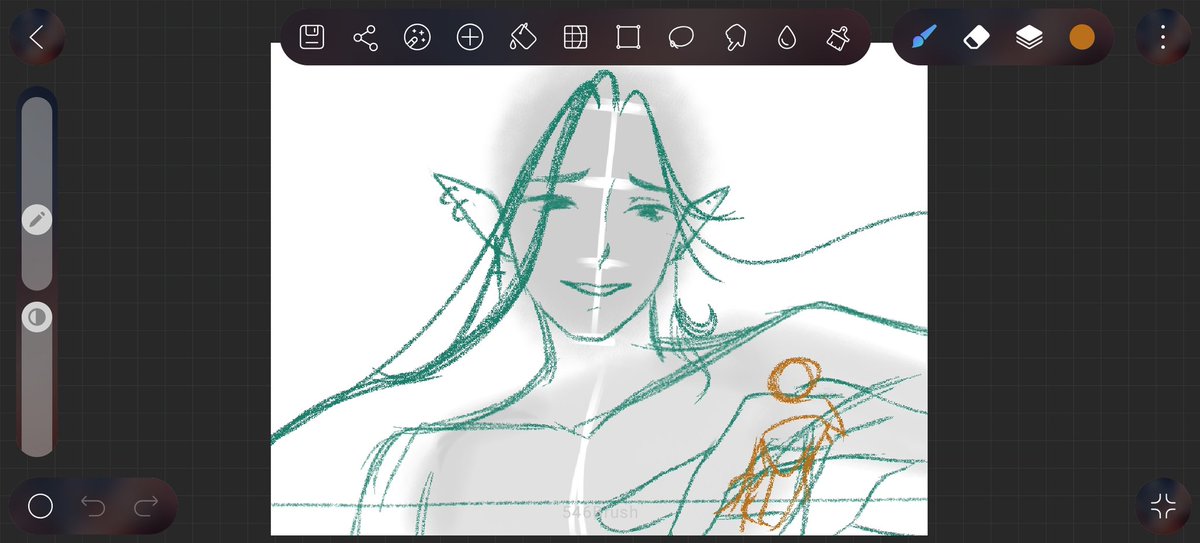Switch to the eraser tool

click(976, 37)
